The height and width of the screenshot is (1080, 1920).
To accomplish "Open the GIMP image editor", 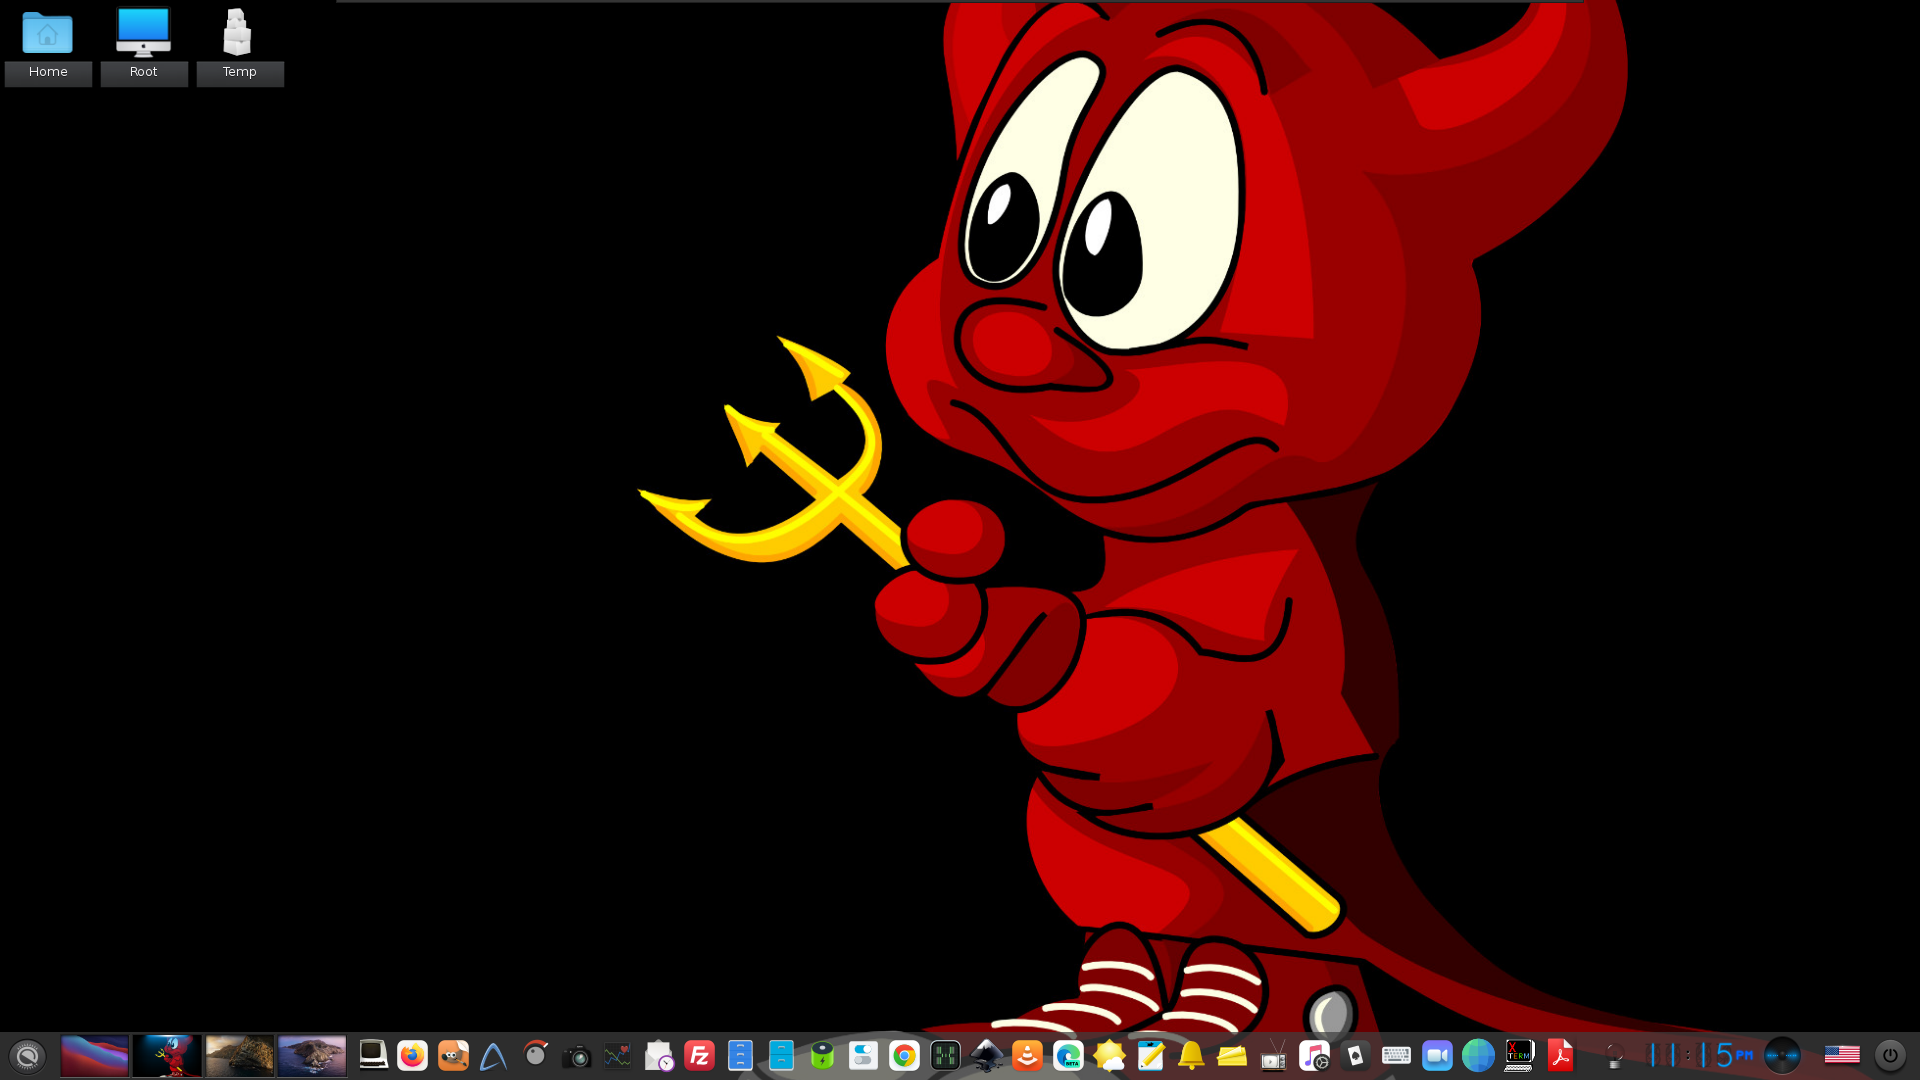I will 453,1056.
